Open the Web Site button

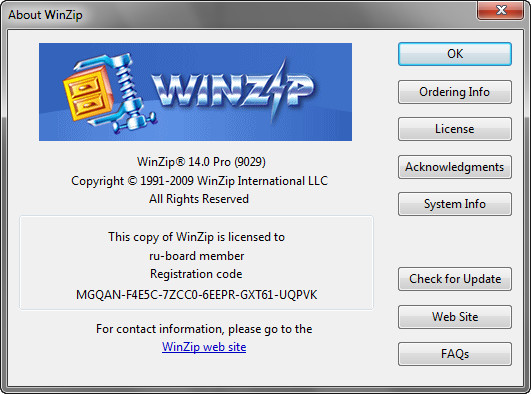tap(455, 317)
